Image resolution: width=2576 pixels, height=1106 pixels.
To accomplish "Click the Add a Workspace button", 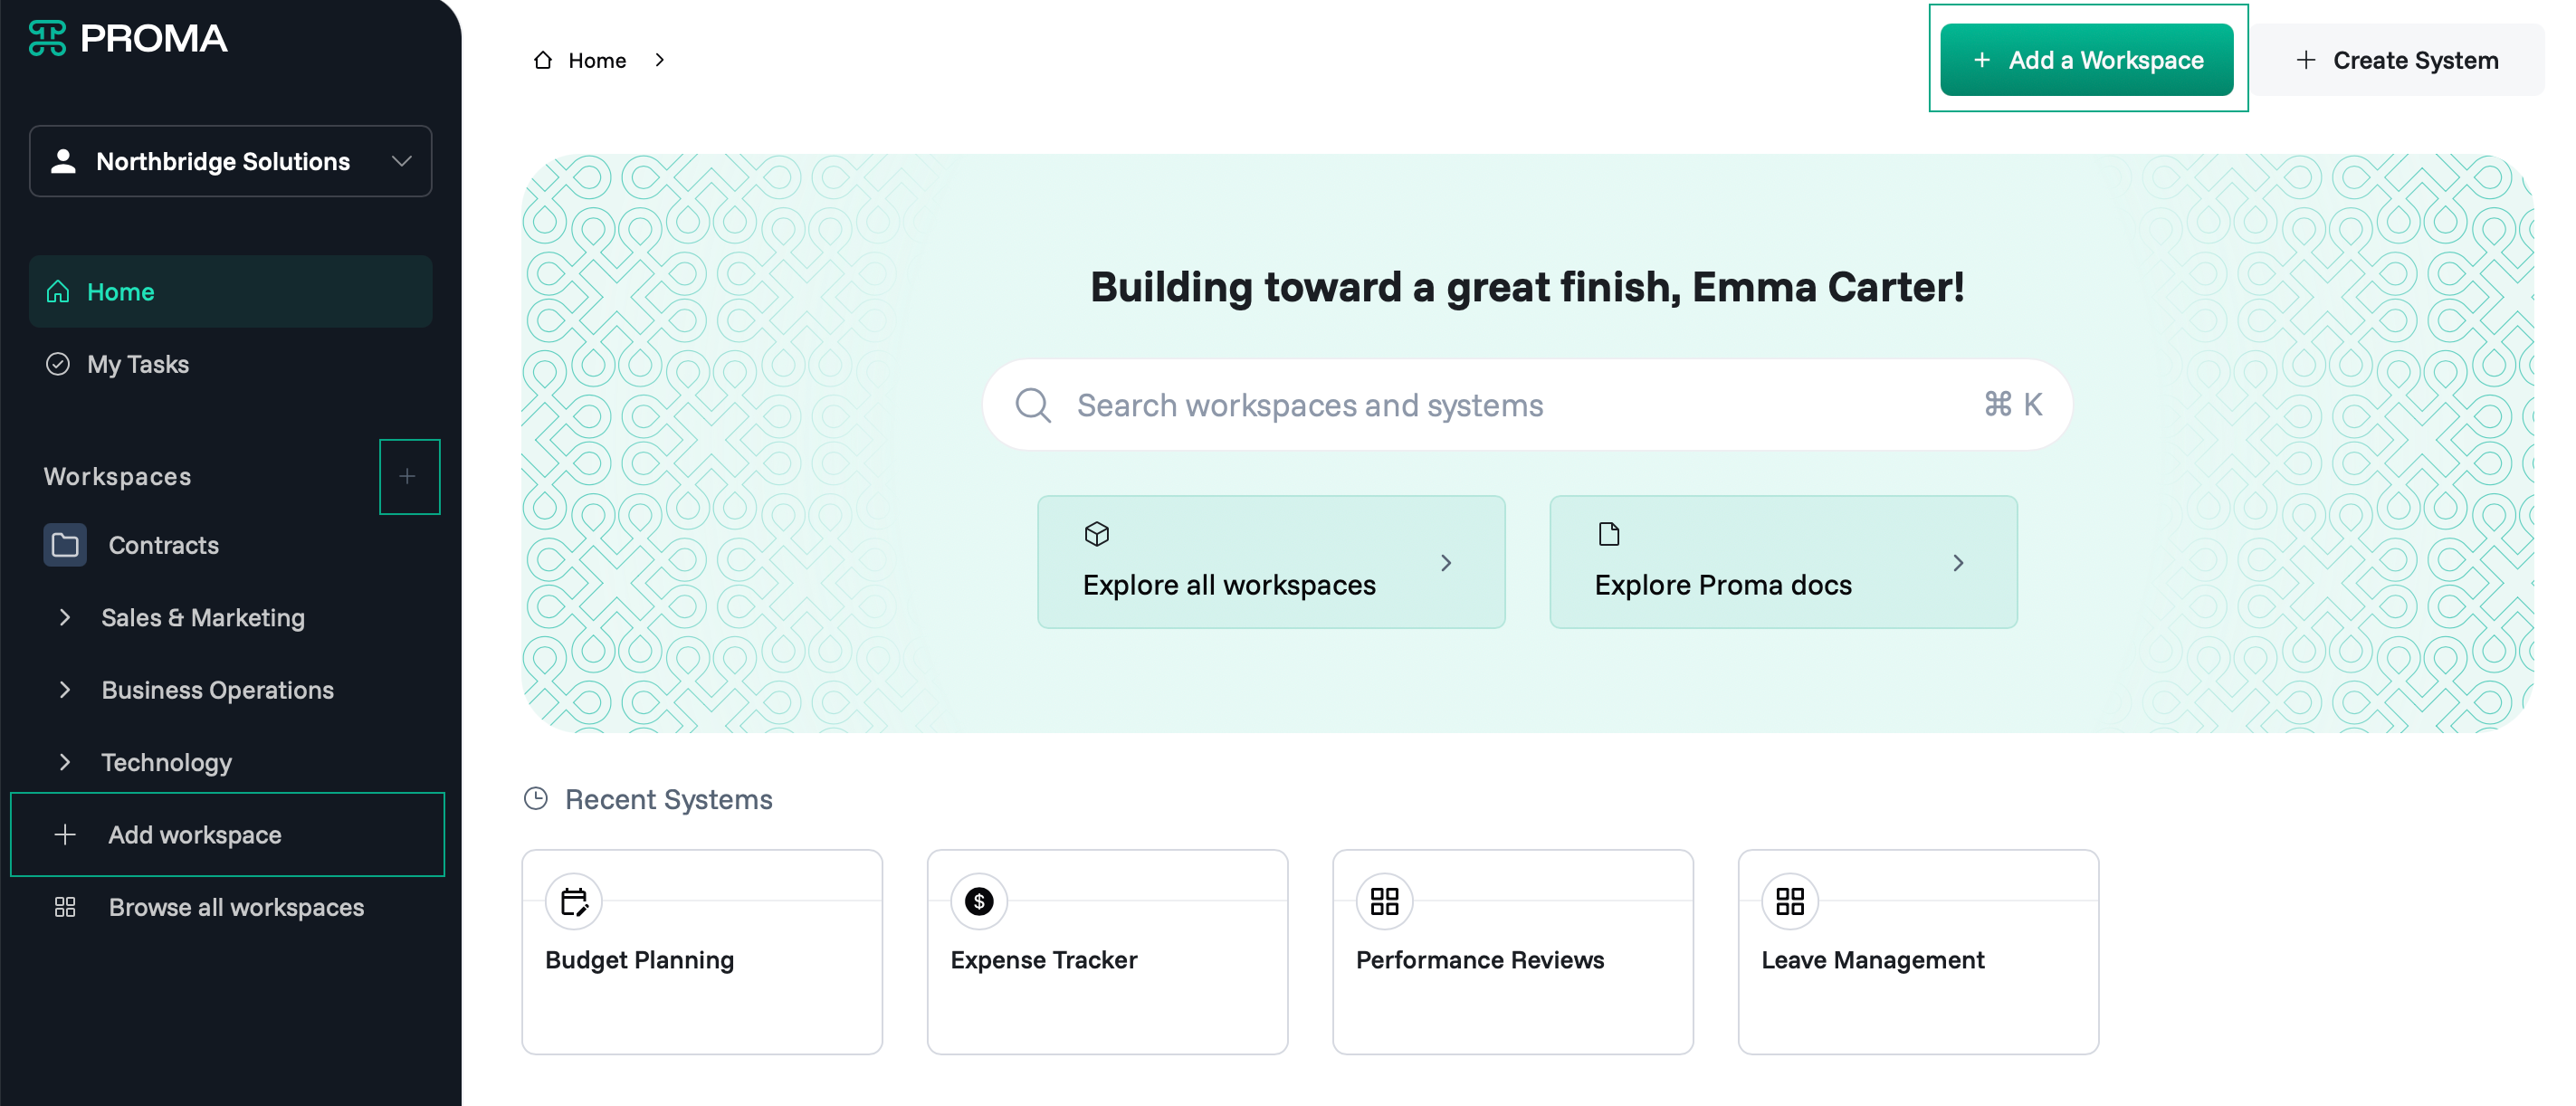I will click(2086, 60).
